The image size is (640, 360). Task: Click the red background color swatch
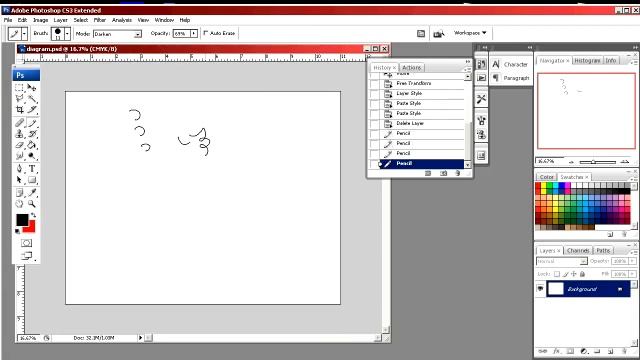[x=31, y=228]
